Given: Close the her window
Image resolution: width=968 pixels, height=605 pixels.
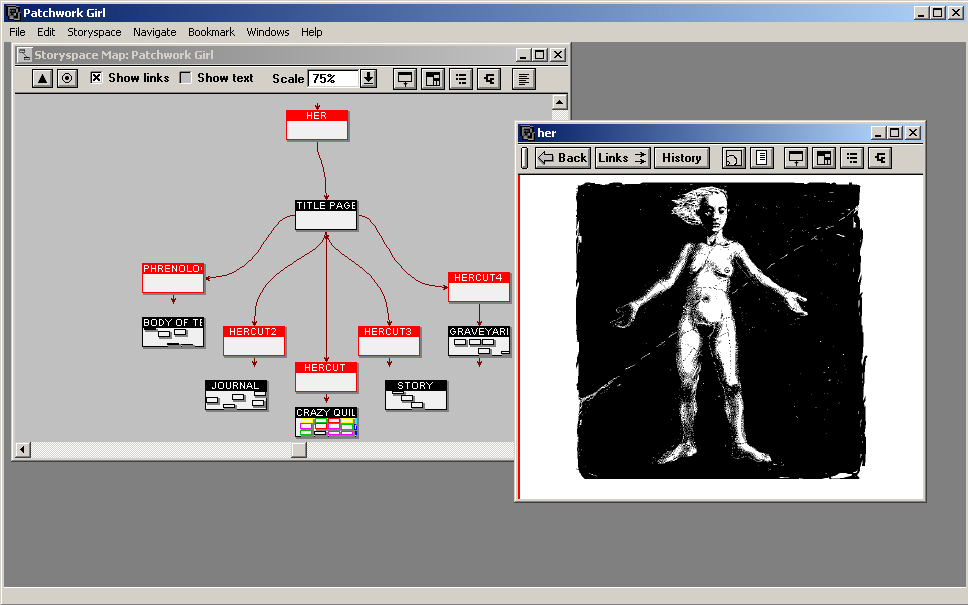Looking at the screenshot, I should point(913,133).
